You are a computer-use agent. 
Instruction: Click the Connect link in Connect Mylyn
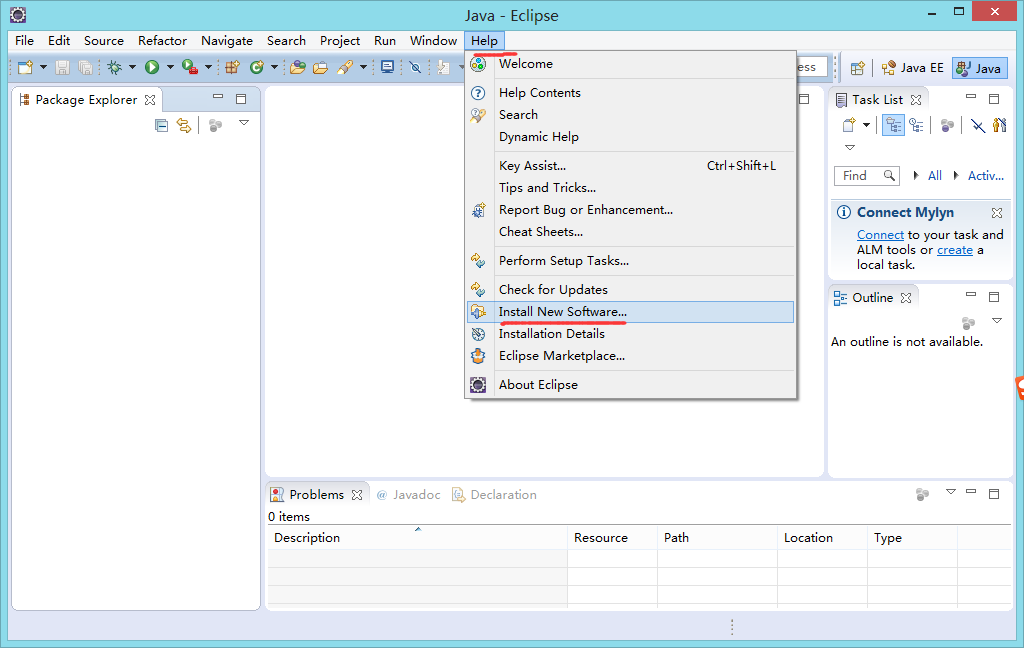click(x=880, y=235)
